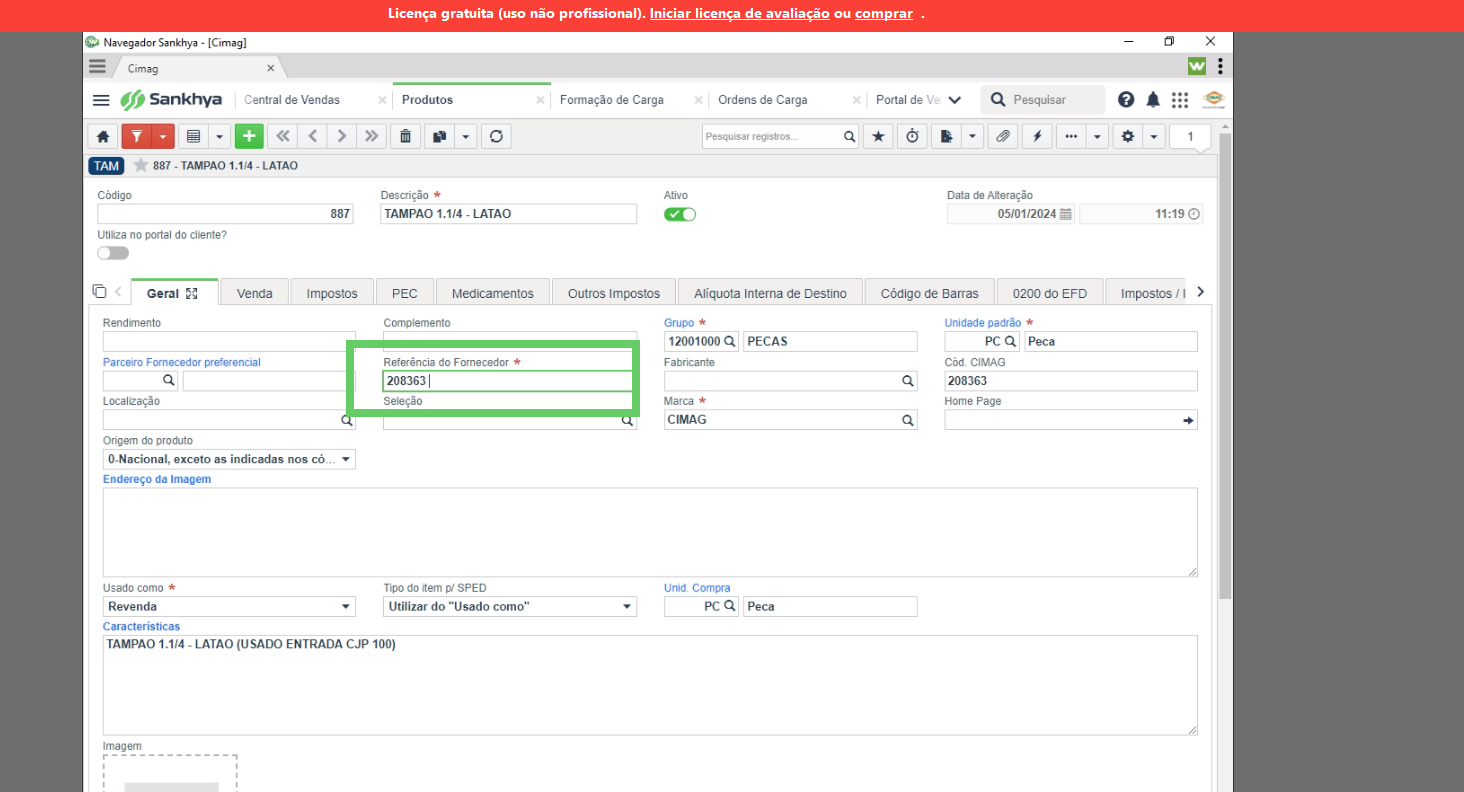The image size is (1464, 792).
Task: Add a new product with green plus
Action: coord(249,136)
